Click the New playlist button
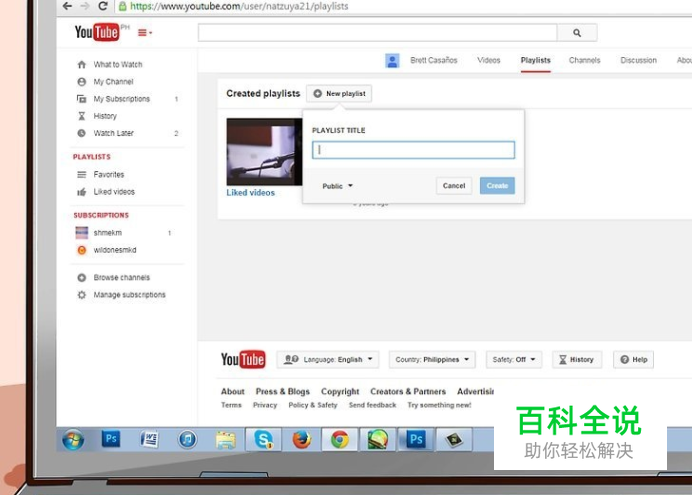This screenshot has height=495, width=692. click(x=339, y=94)
